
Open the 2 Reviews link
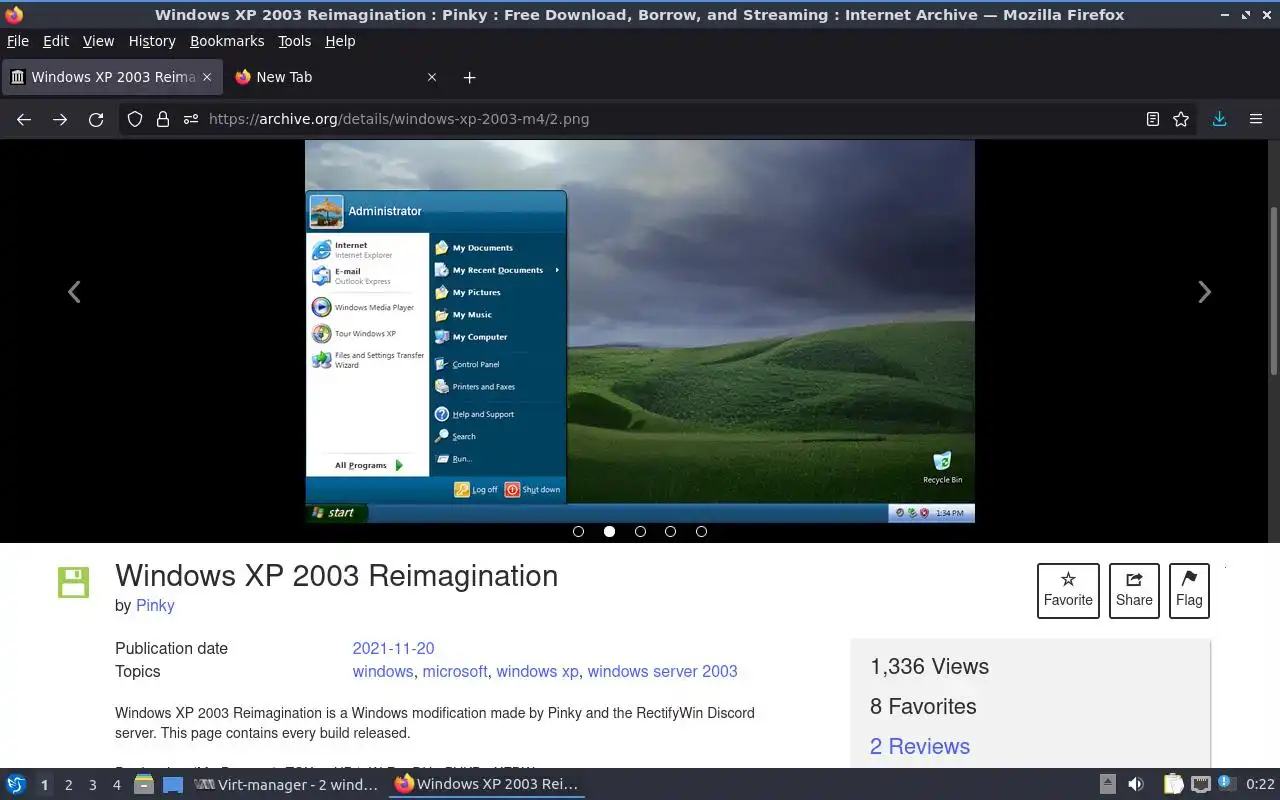pyautogui.click(x=920, y=746)
